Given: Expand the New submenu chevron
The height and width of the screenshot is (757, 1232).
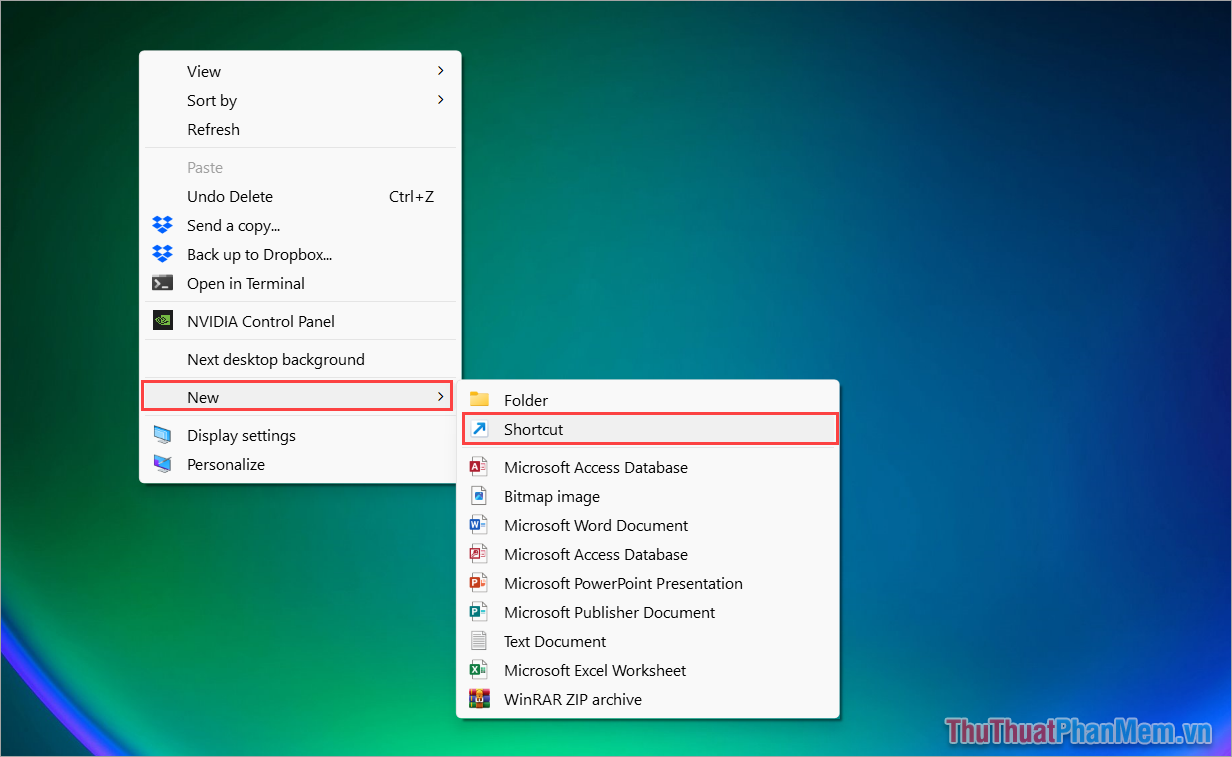Looking at the screenshot, I should pos(440,397).
